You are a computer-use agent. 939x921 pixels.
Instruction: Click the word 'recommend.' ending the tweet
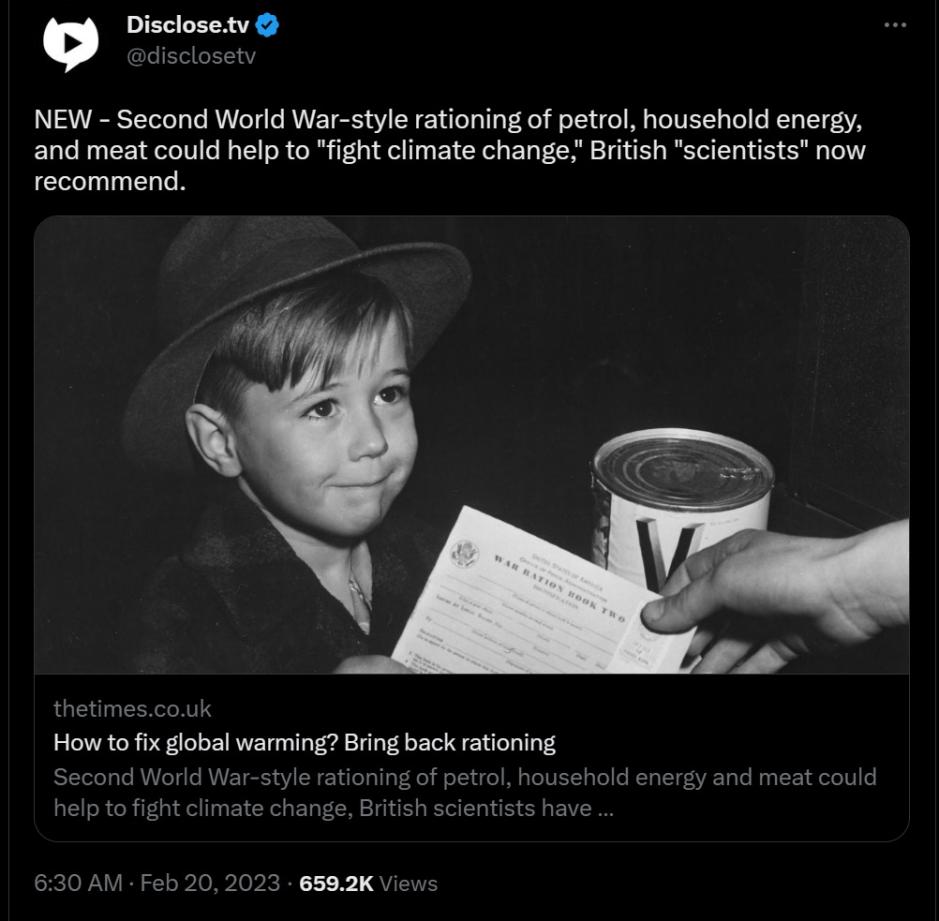pyautogui.click(x=110, y=182)
